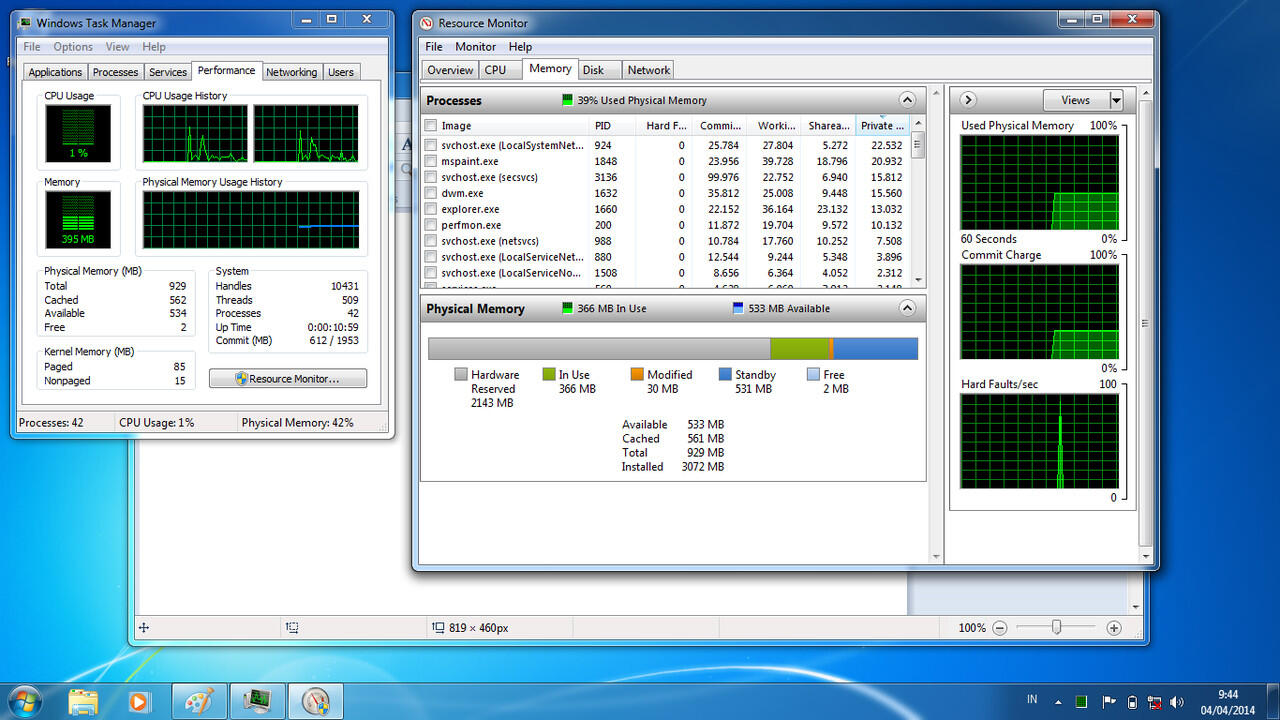Click Paint zoom in plus button
1280x720 pixels.
[1114, 628]
